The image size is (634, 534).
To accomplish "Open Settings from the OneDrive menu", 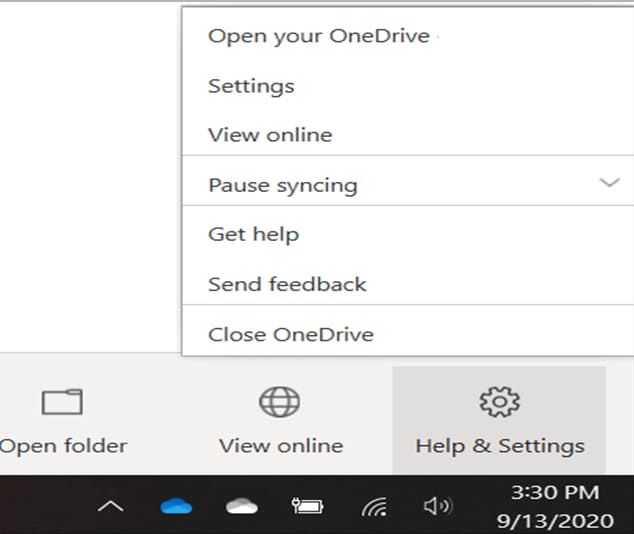I will click(x=251, y=86).
